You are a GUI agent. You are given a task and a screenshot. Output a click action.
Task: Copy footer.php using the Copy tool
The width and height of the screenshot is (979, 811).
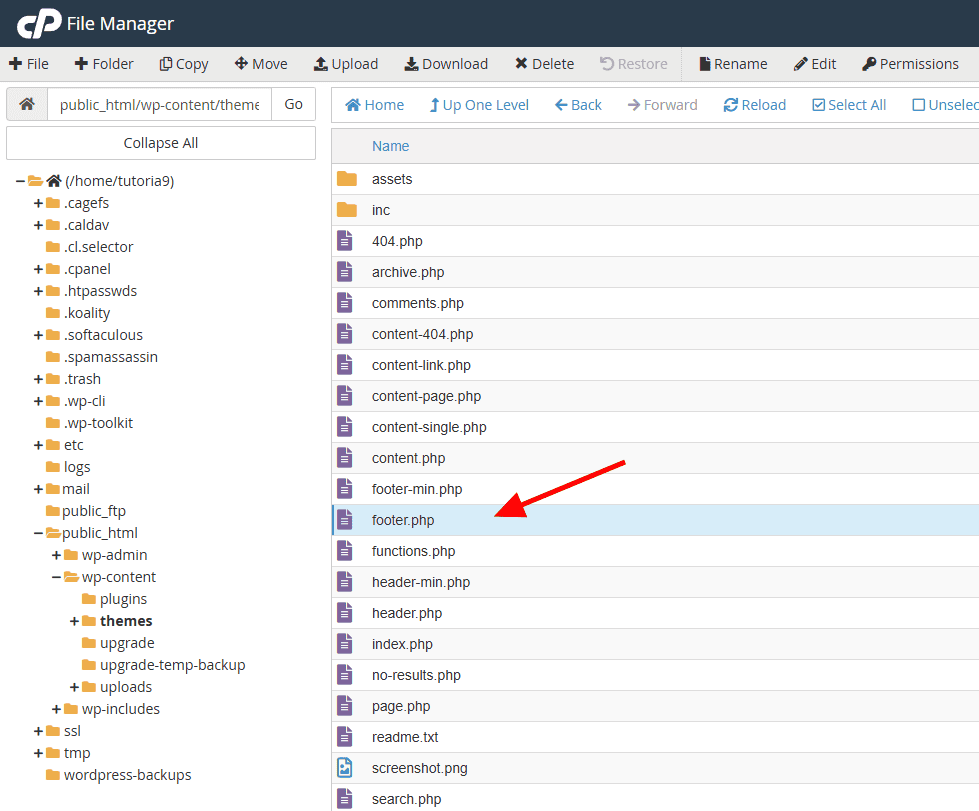[x=183, y=63]
